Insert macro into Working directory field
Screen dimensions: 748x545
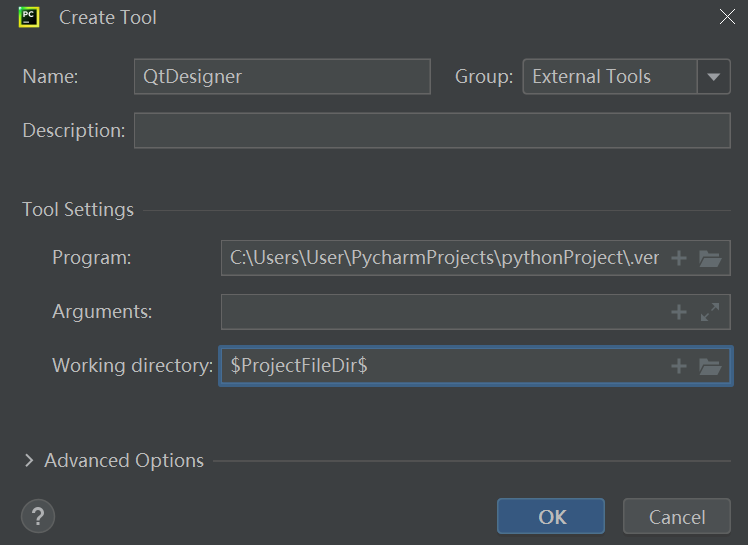click(x=678, y=366)
